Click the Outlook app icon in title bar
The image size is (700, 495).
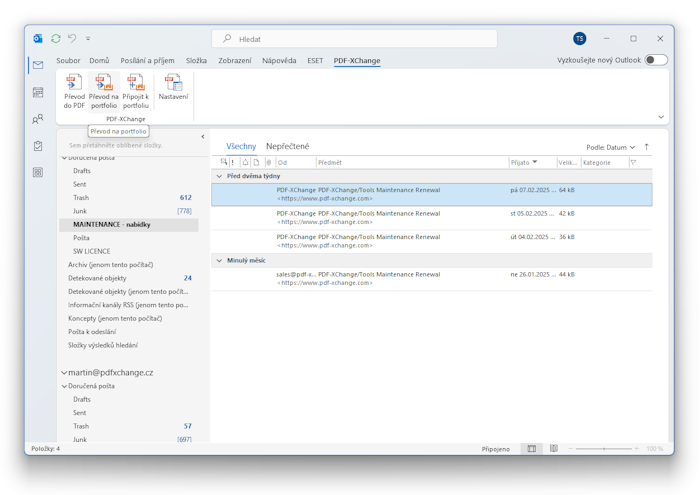tap(38, 39)
